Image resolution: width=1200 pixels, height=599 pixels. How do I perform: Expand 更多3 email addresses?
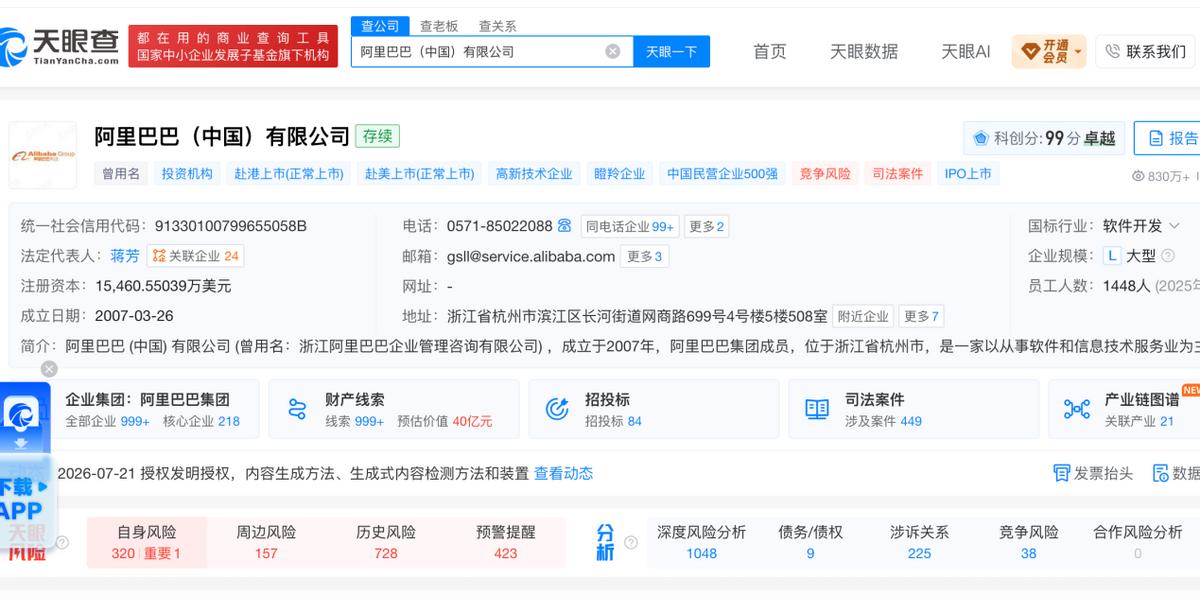click(645, 256)
